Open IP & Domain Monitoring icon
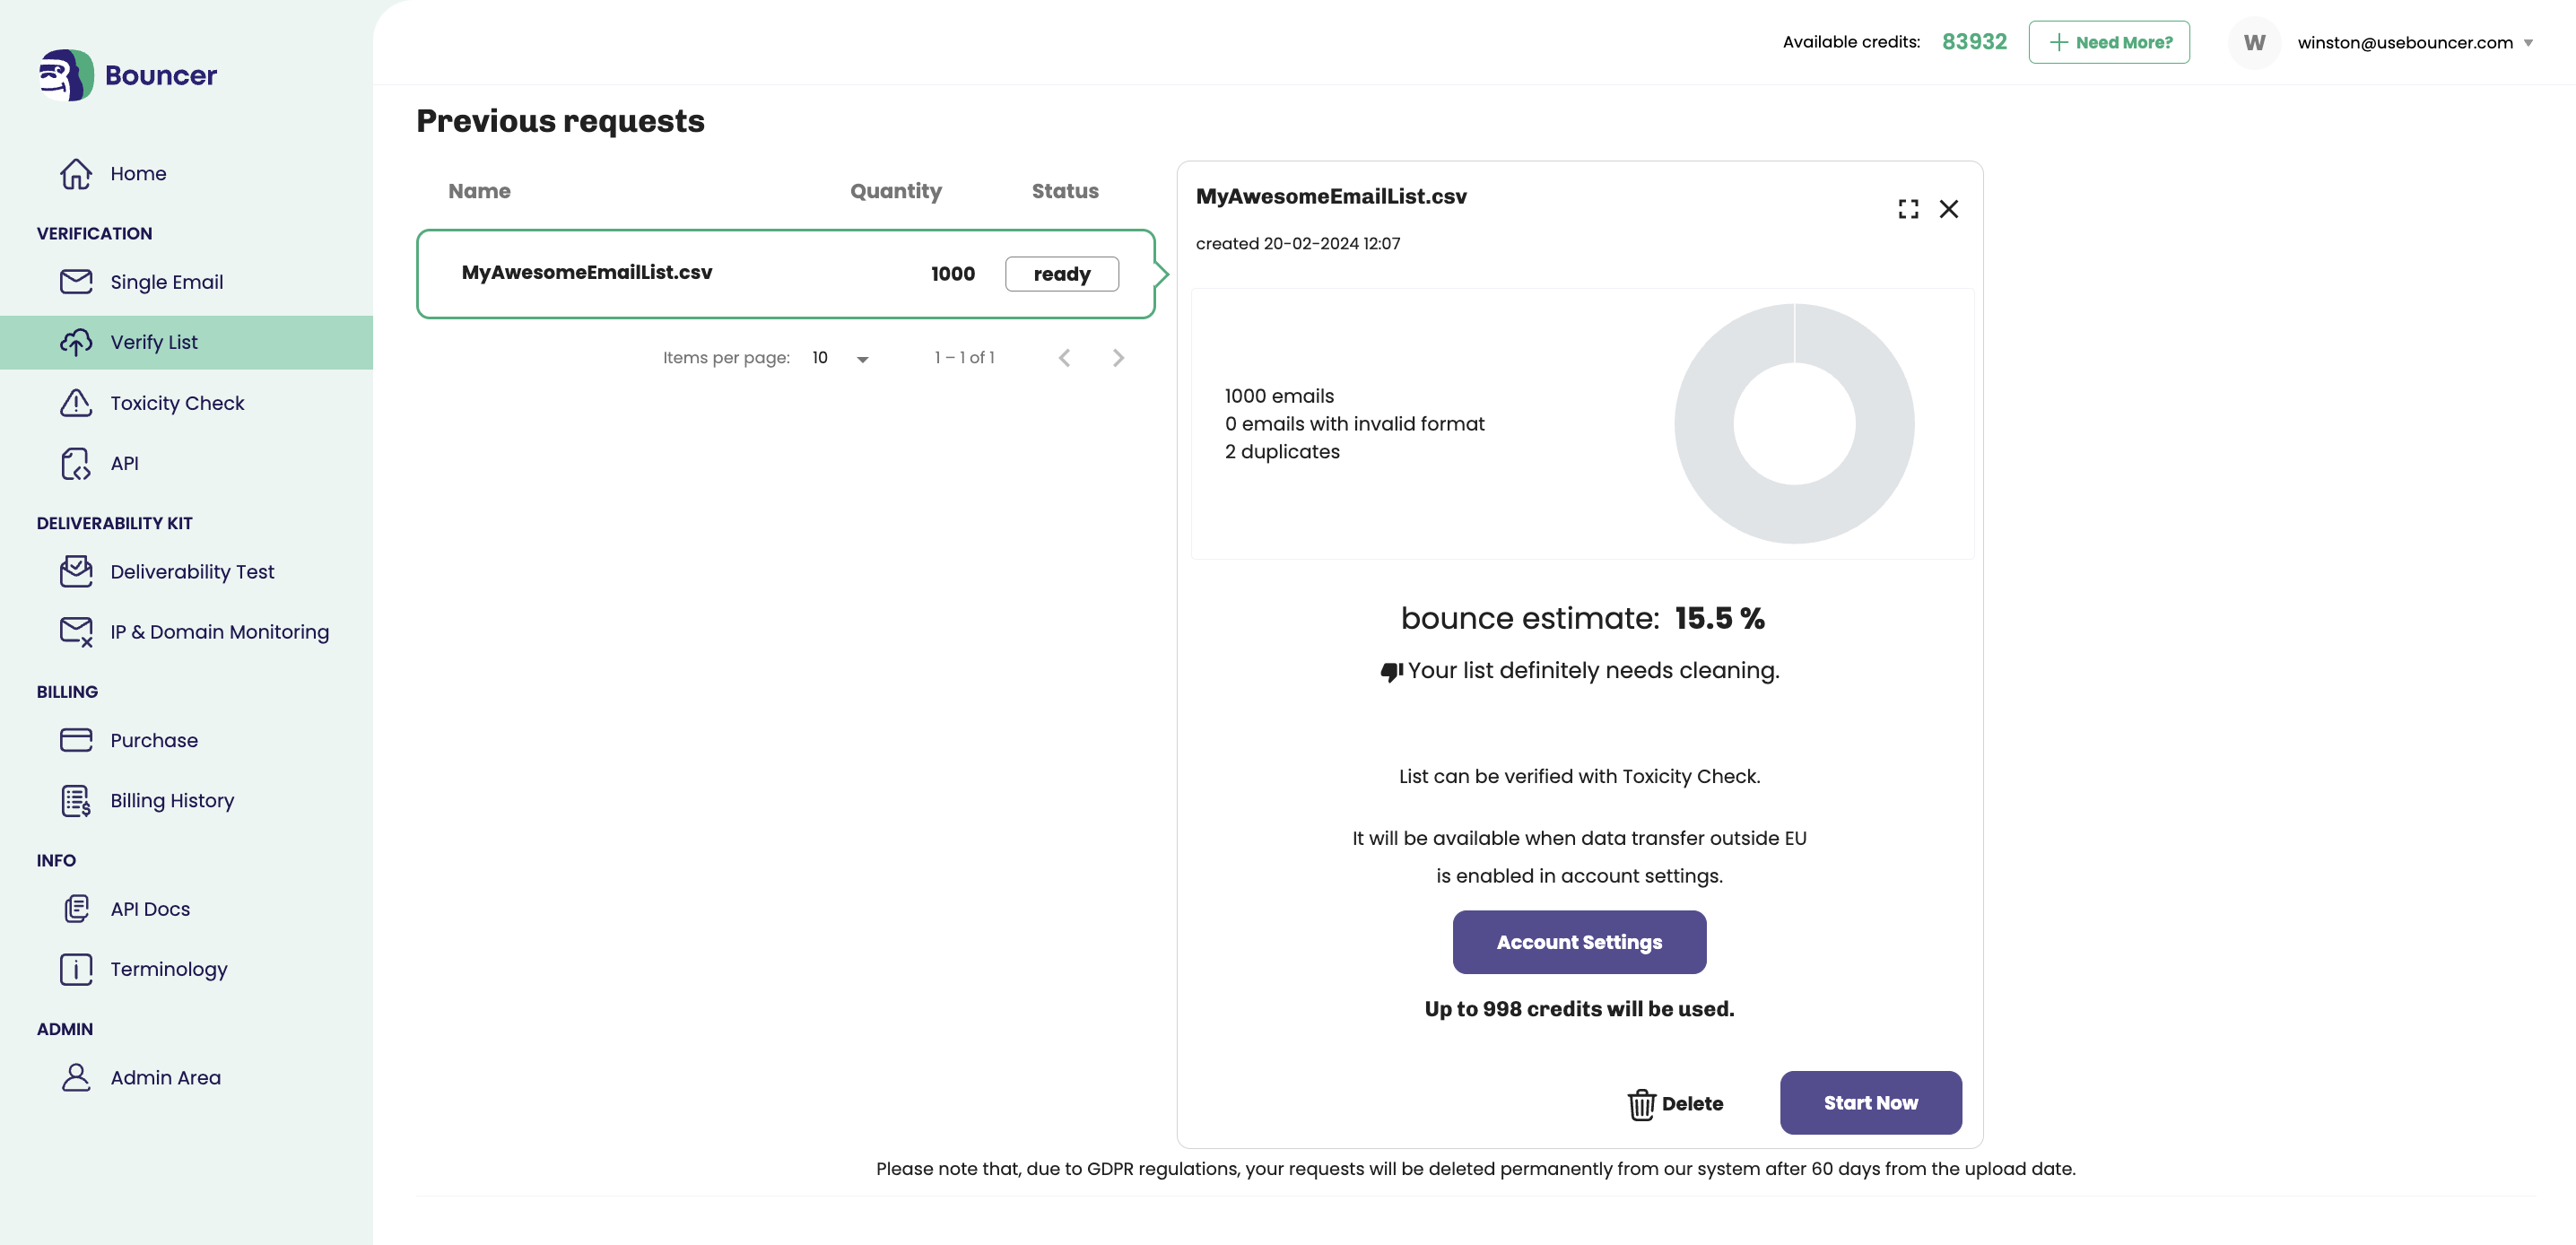Screen dimensions: 2576x1245 tap(76, 631)
